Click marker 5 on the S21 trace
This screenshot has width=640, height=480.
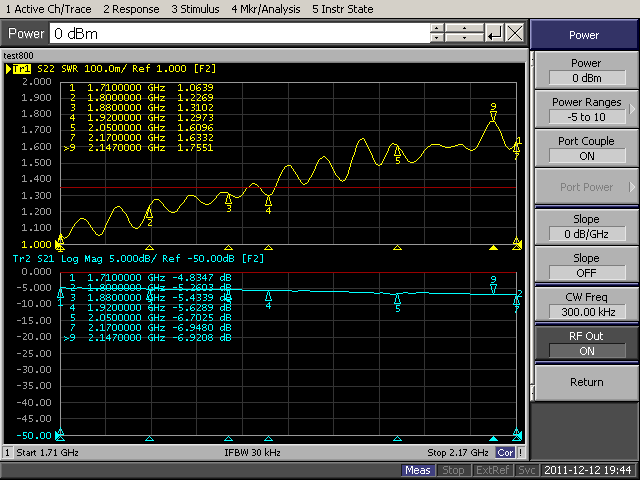click(397, 304)
